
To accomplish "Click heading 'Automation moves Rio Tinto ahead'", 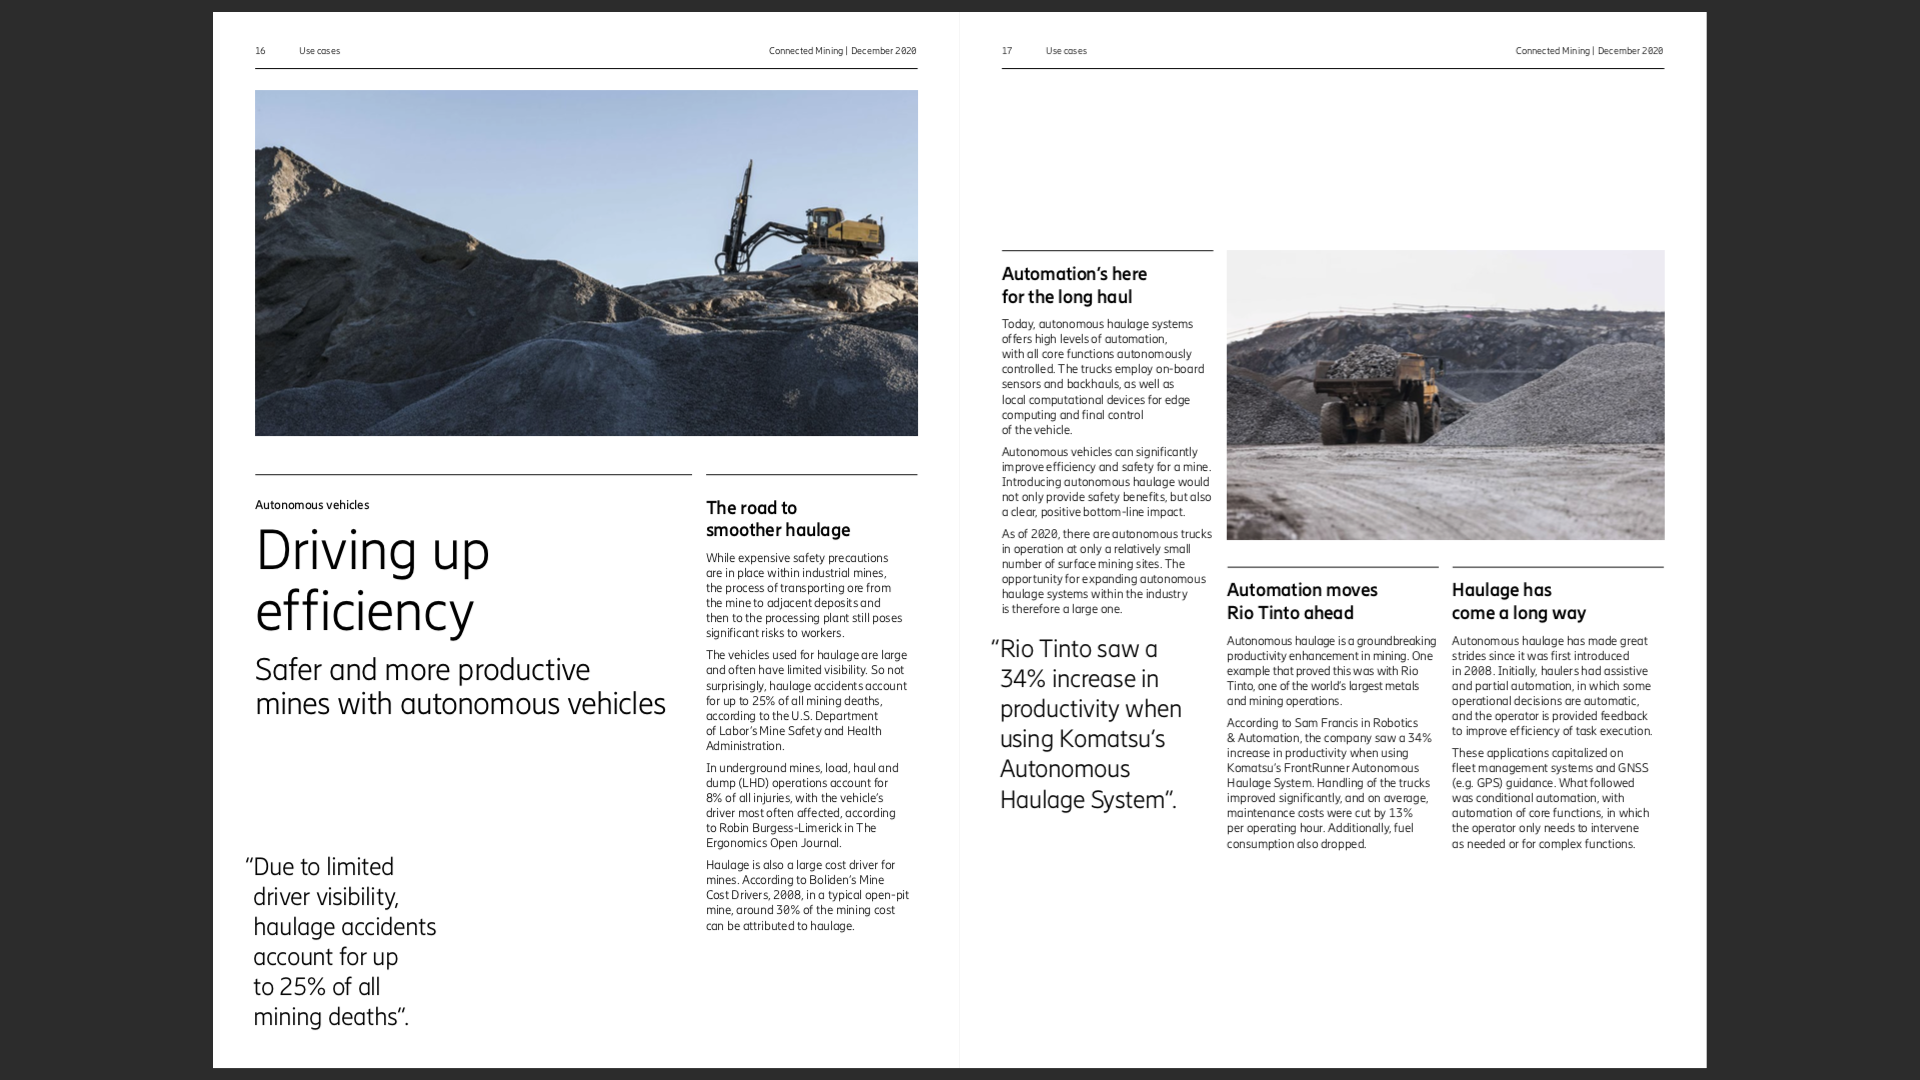I will click(1302, 601).
